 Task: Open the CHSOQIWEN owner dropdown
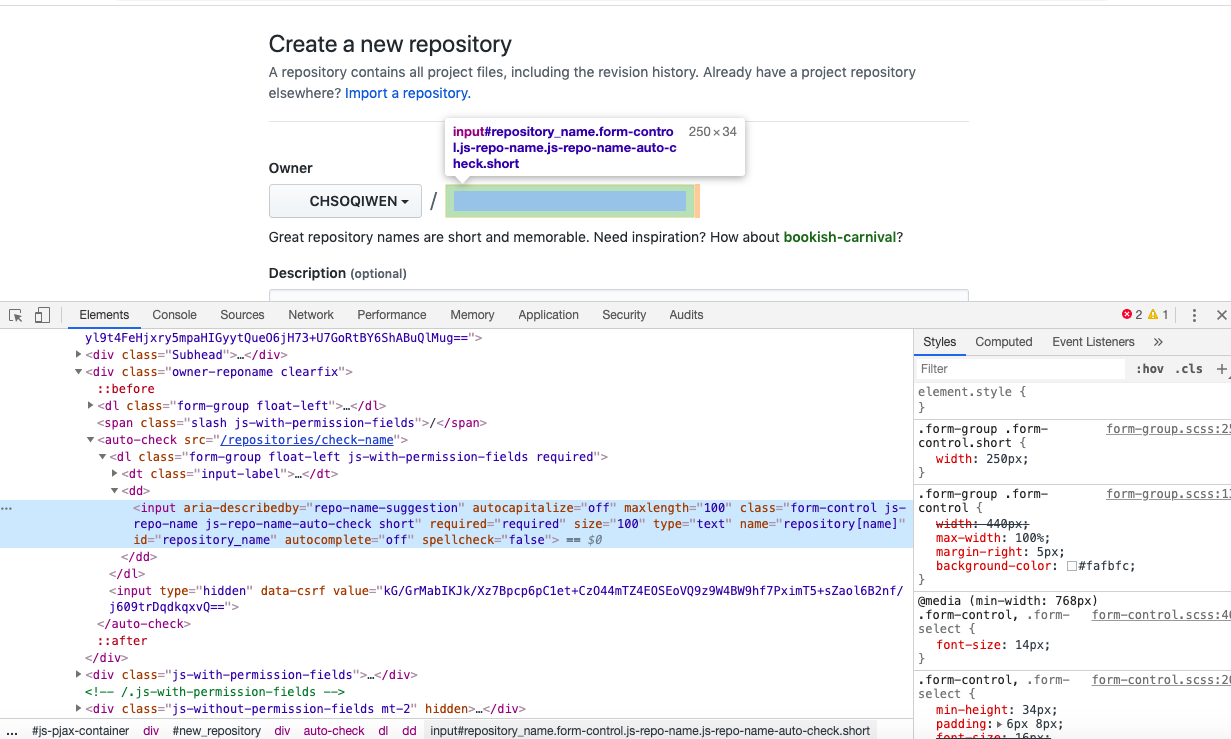coord(344,201)
